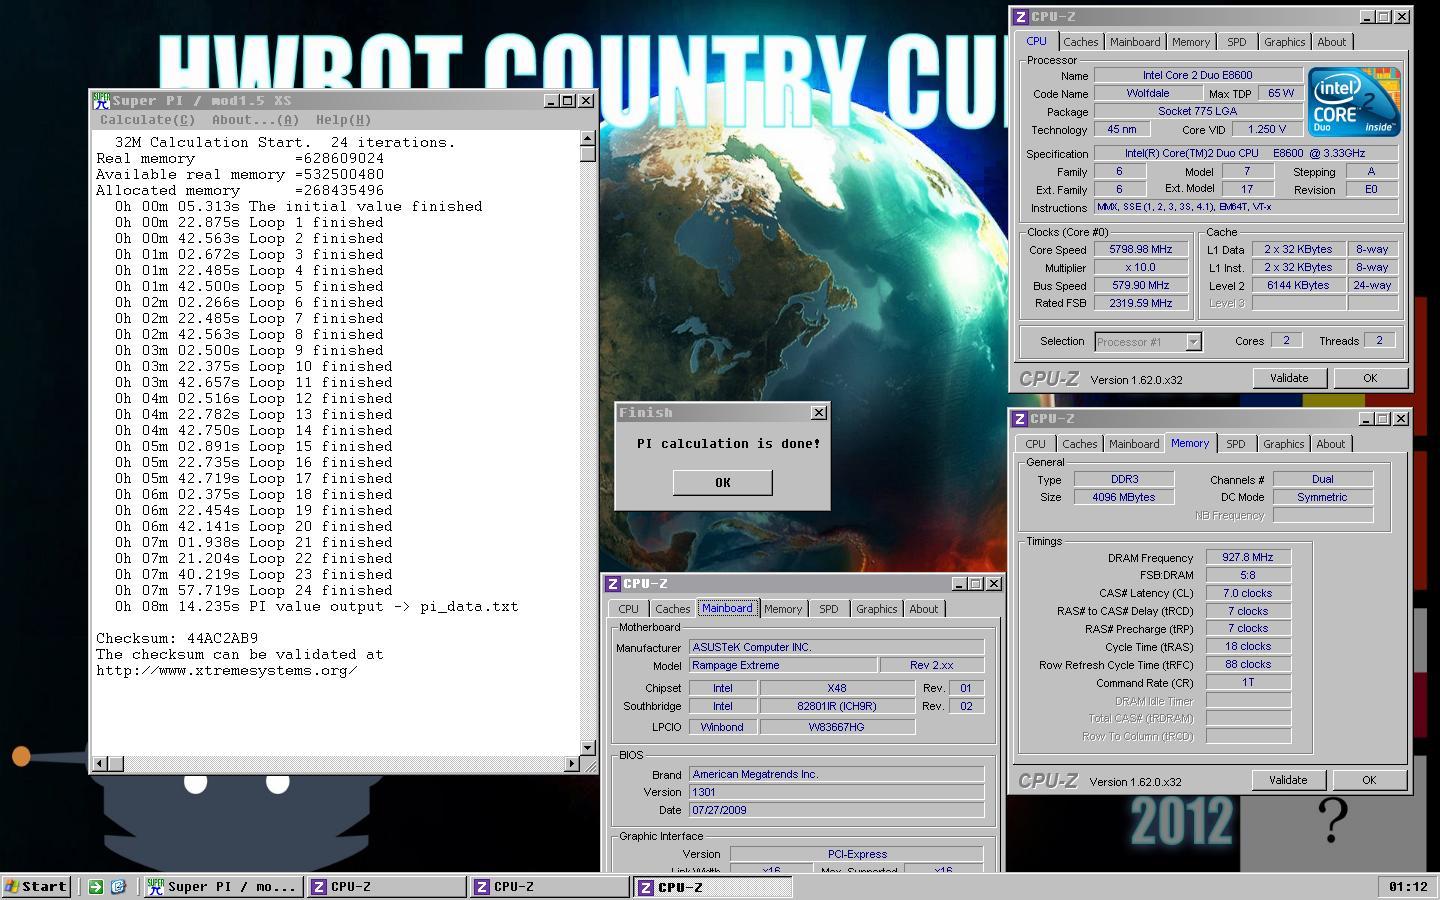The height and width of the screenshot is (900, 1440).
Task: Click OK in the CPU-Z CPU window
Action: [1370, 378]
